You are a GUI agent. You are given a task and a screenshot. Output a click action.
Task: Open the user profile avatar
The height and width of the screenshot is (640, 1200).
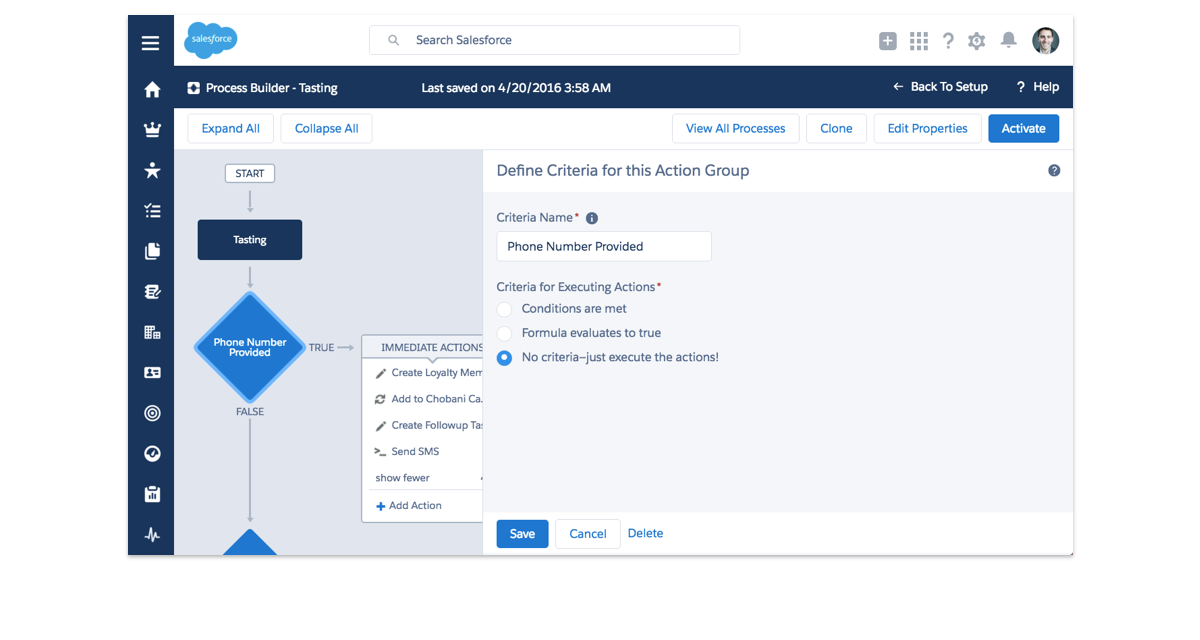[x=1045, y=41]
